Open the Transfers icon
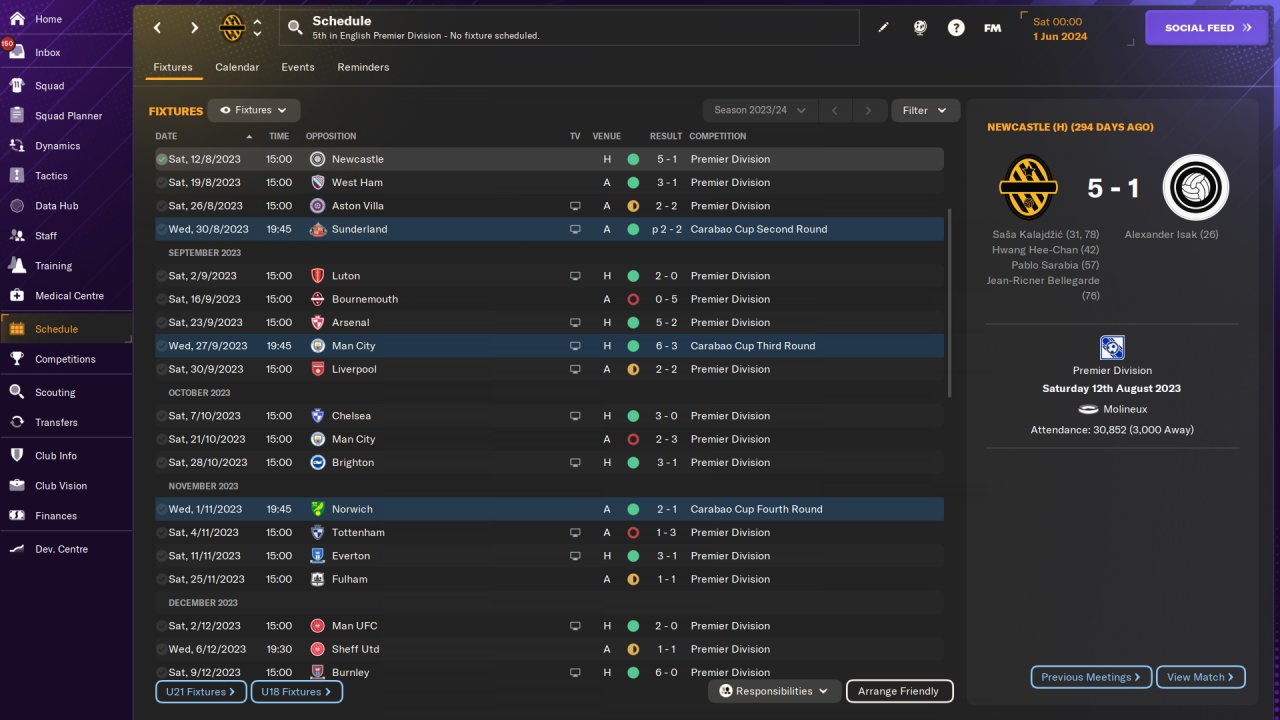This screenshot has height=720, width=1280. [17, 422]
